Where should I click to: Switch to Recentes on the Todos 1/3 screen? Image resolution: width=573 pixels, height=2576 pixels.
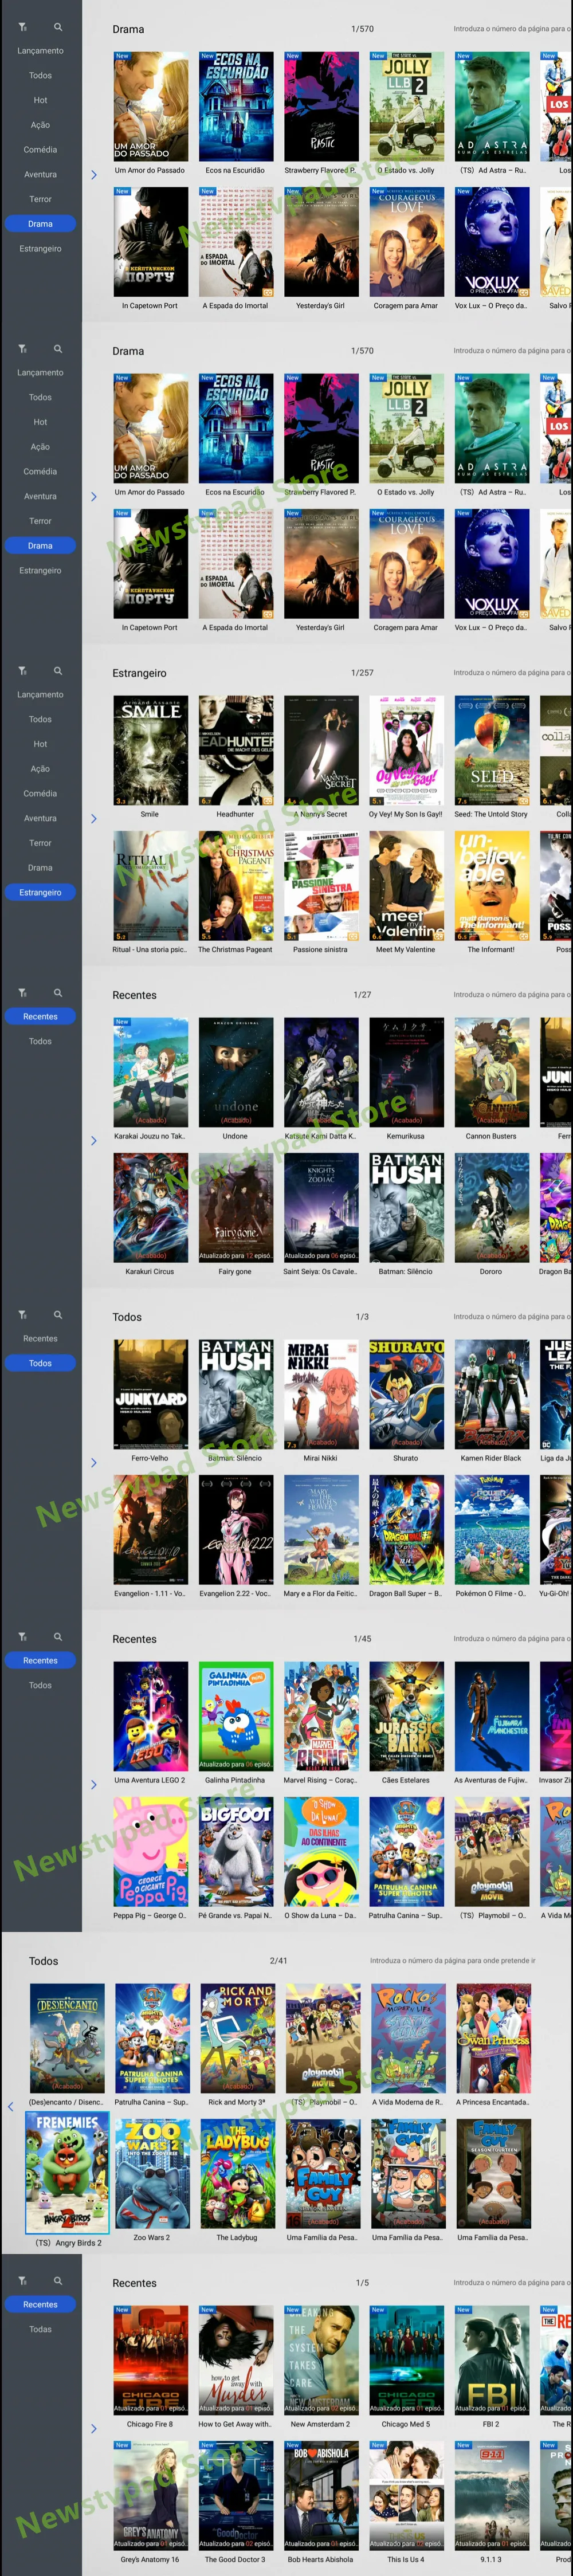coord(40,1339)
